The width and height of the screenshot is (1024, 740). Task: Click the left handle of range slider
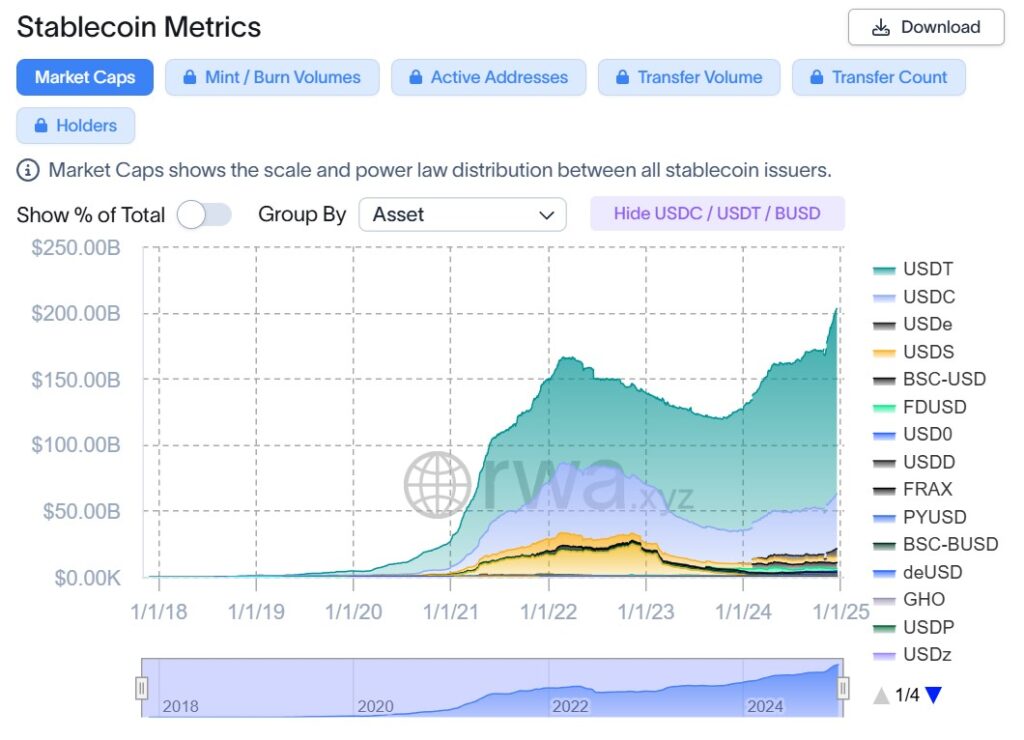coord(142,688)
